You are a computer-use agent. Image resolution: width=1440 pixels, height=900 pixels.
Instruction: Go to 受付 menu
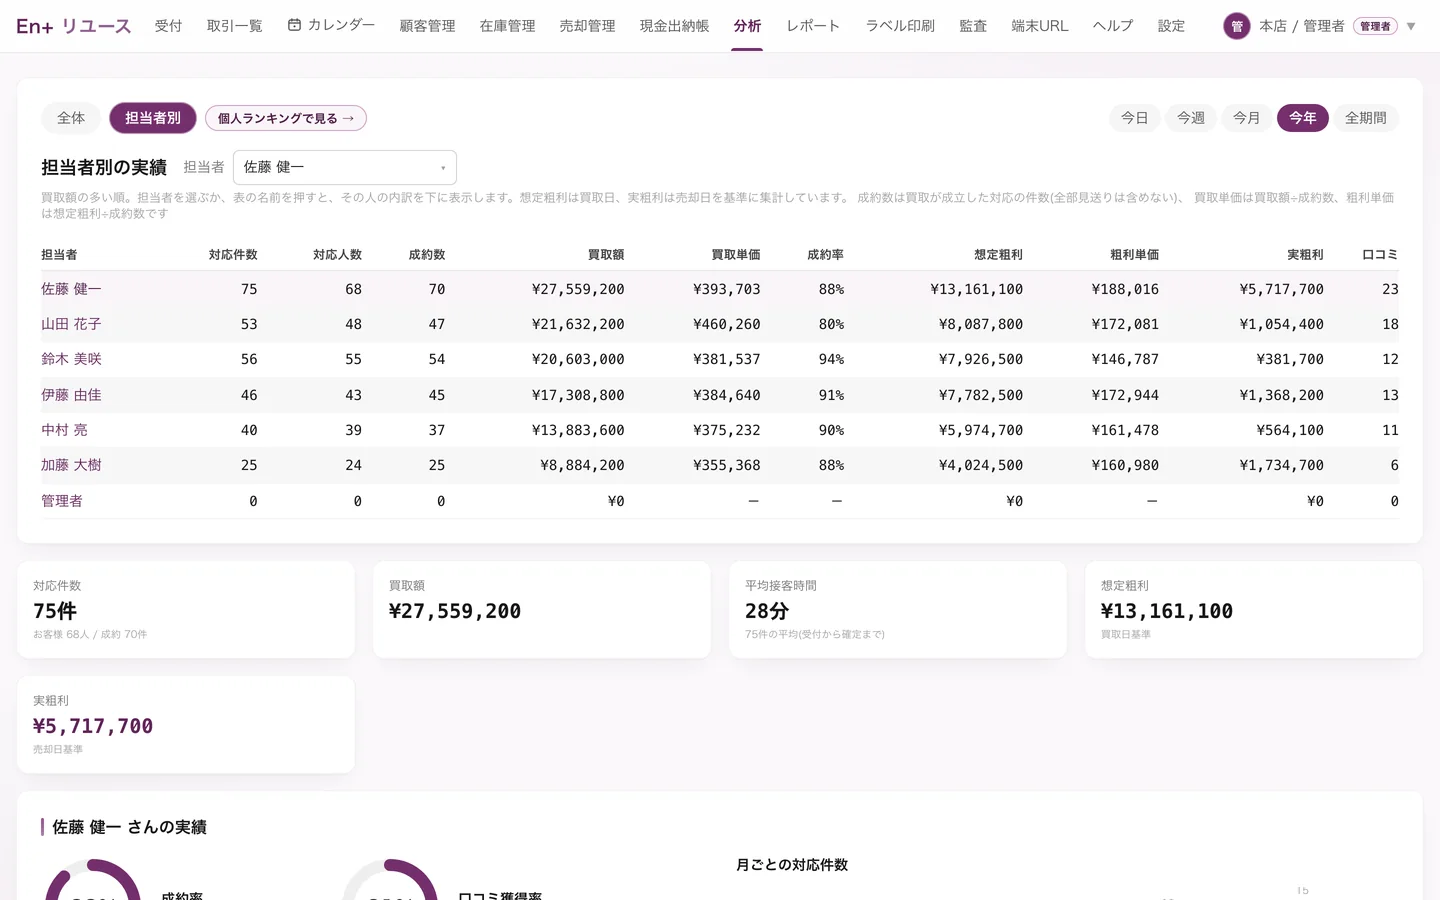pyautogui.click(x=168, y=26)
